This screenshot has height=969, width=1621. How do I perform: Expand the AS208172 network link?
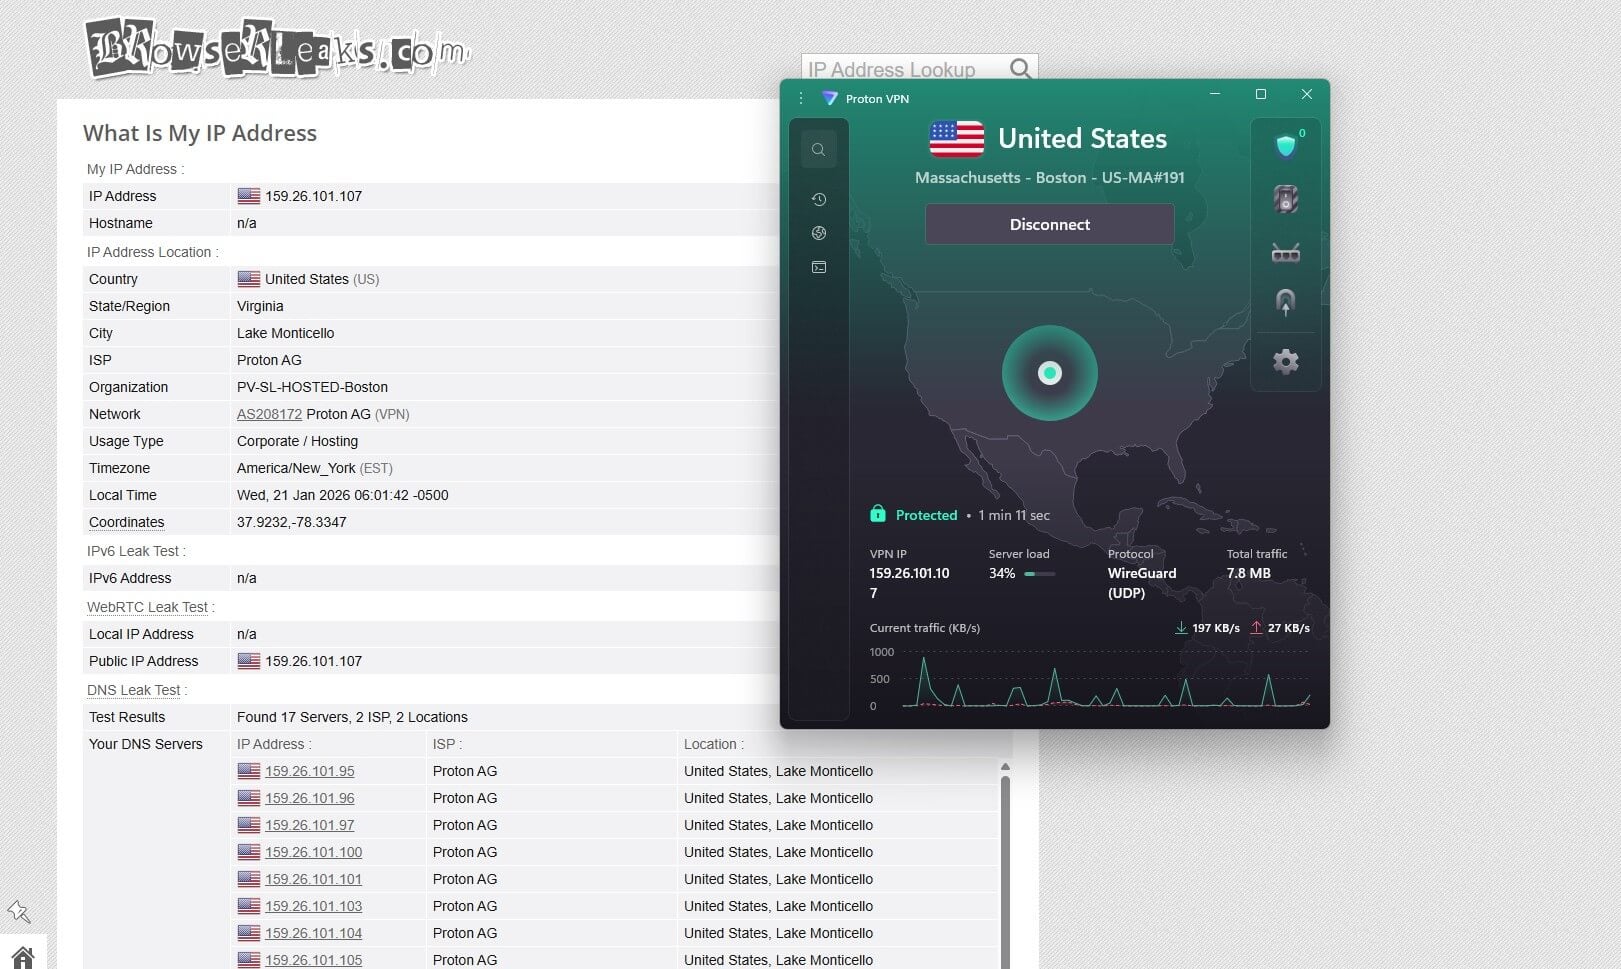click(x=268, y=413)
